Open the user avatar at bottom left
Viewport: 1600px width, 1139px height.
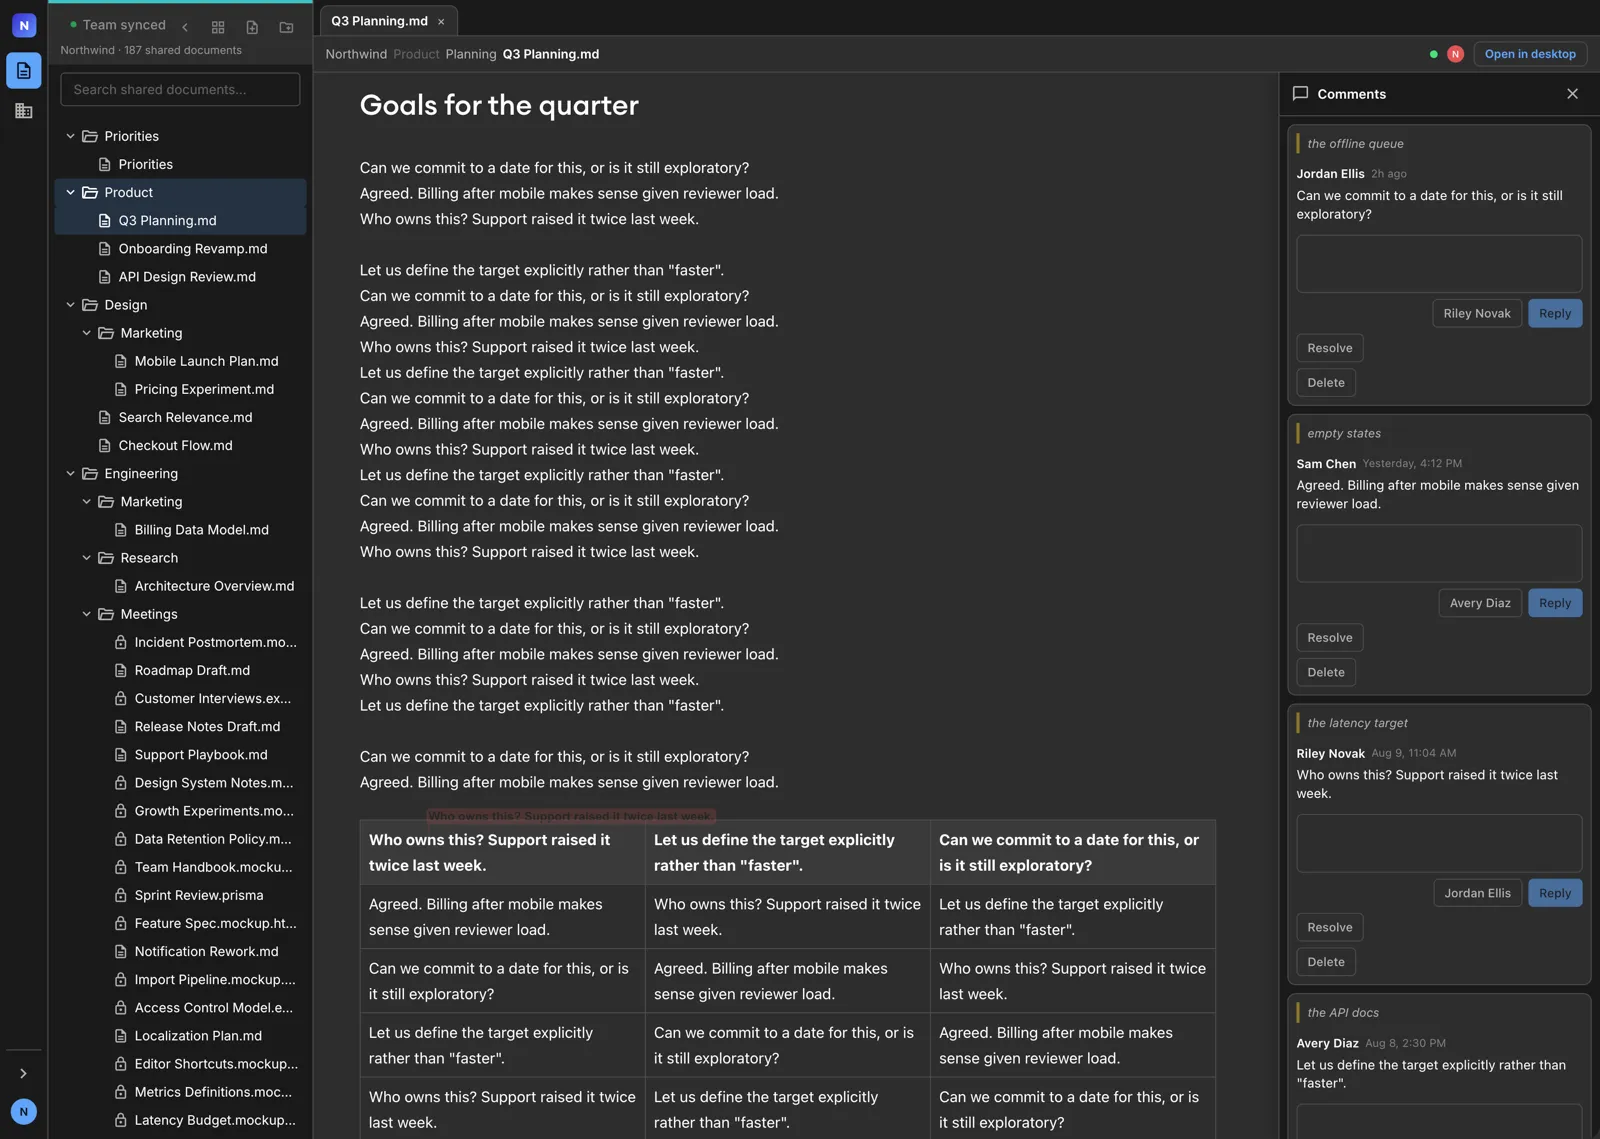(x=24, y=1111)
